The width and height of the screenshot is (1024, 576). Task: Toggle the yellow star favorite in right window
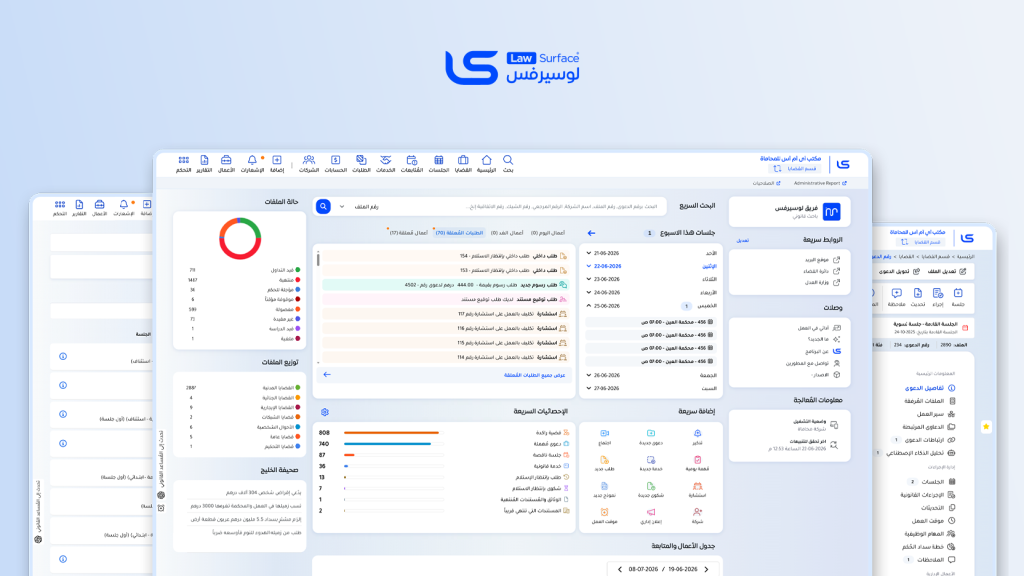tap(986, 426)
